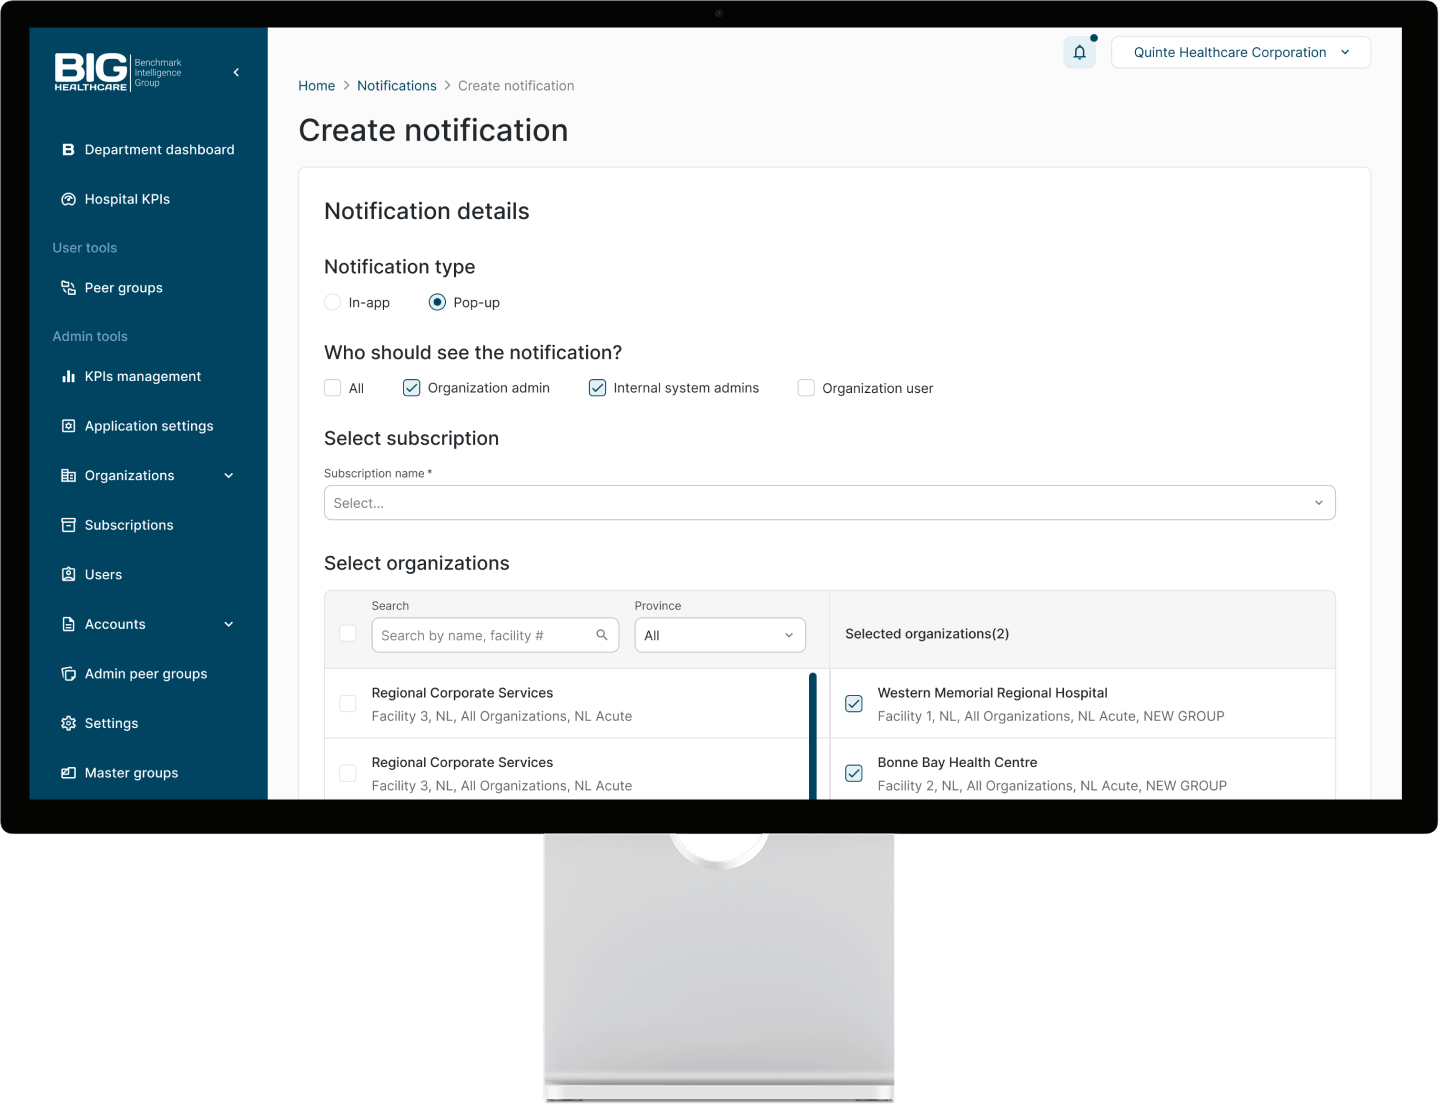Click the Hospital KPIs gauge icon
The width and height of the screenshot is (1439, 1106).
click(68, 199)
